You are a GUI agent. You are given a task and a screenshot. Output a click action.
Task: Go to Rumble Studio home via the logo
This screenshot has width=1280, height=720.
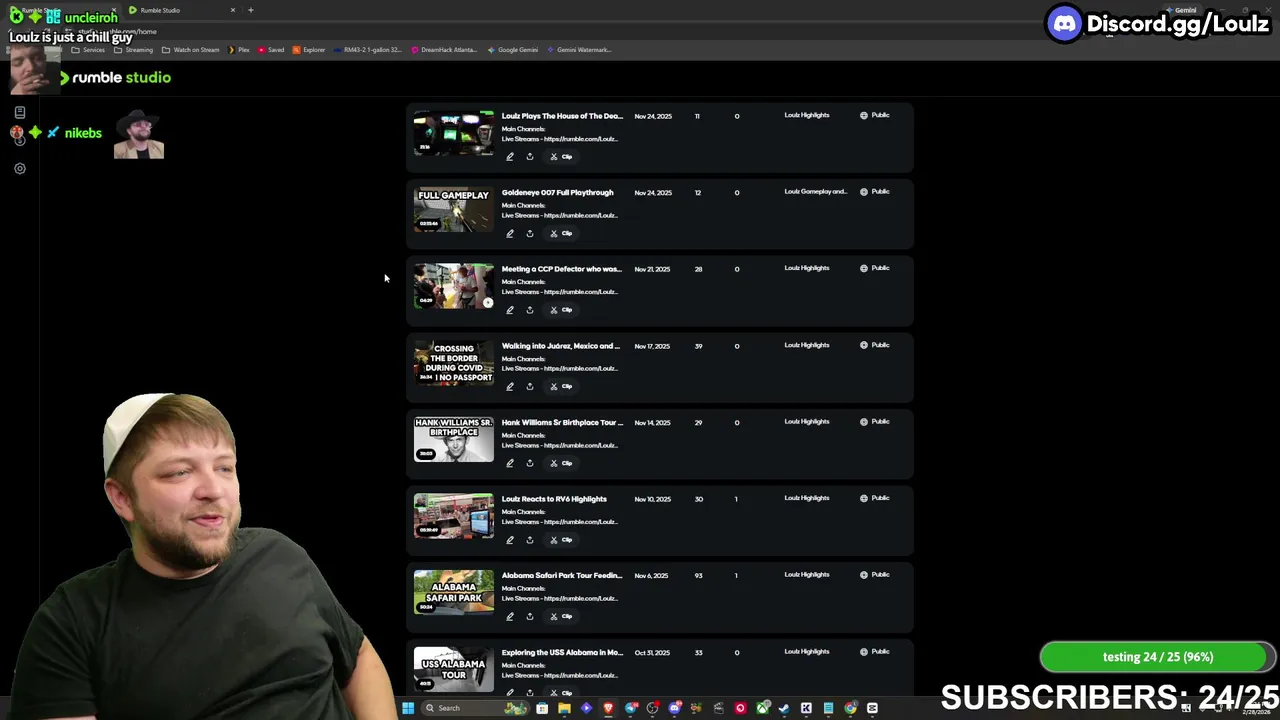(x=115, y=78)
